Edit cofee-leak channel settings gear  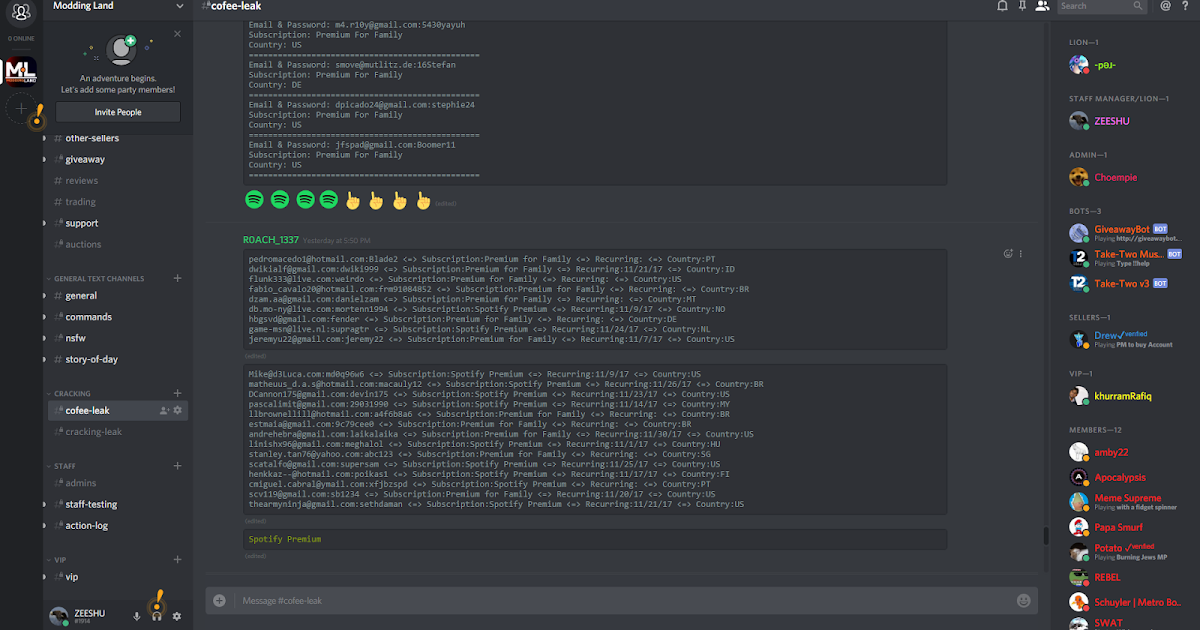pos(178,410)
